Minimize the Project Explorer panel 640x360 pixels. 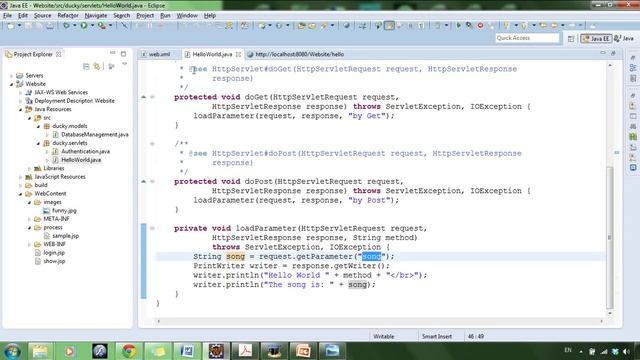coord(113,53)
